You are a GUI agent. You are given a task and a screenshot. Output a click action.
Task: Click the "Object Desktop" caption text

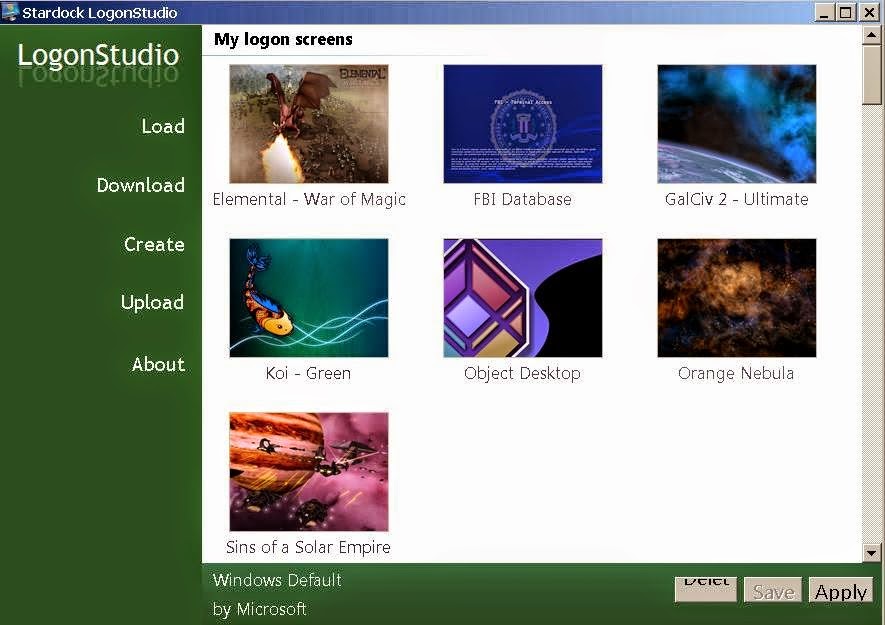(522, 373)
